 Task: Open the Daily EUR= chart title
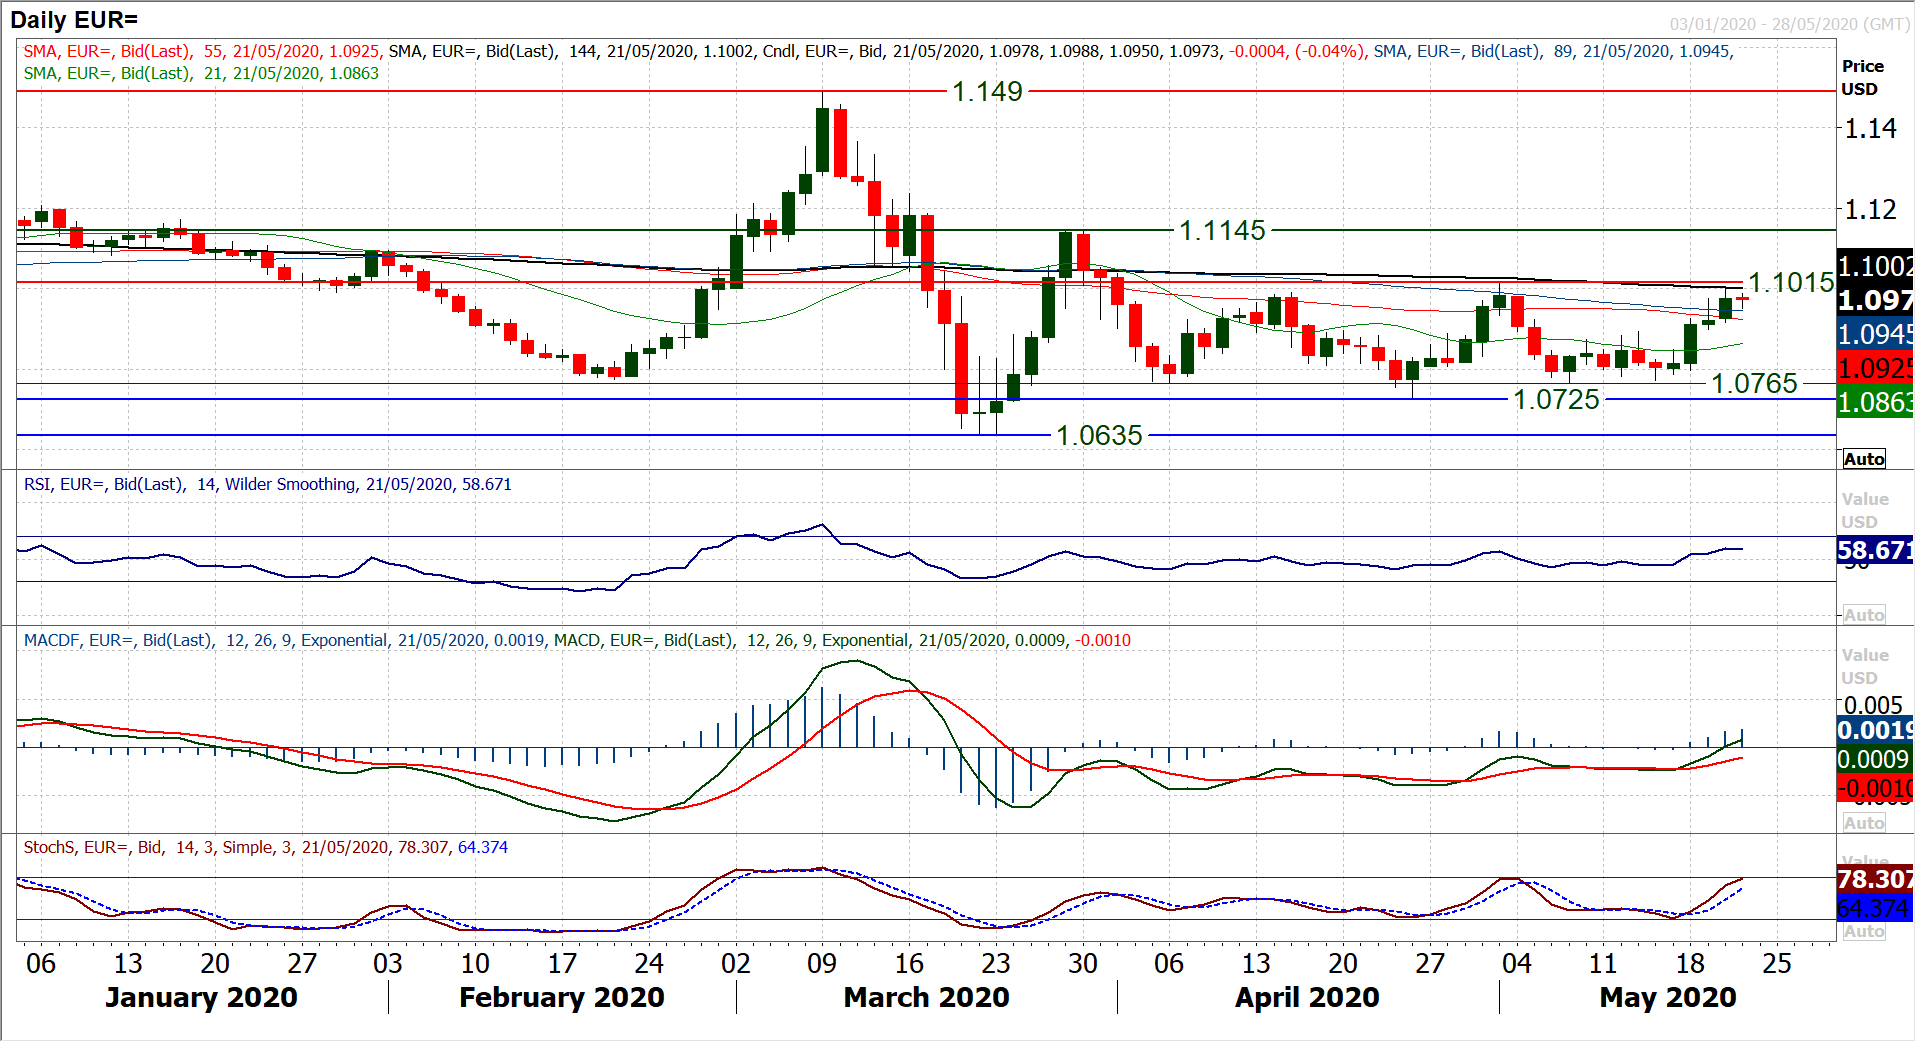[x=74, y=20]
